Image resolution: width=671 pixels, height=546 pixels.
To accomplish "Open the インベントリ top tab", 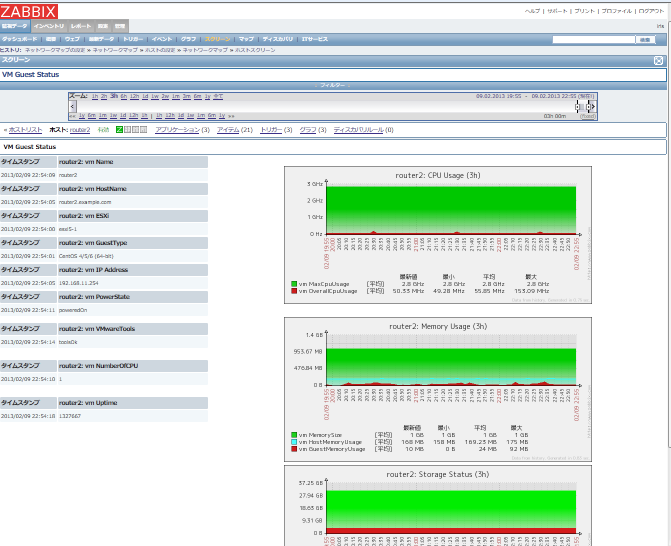I will [49, 26].
